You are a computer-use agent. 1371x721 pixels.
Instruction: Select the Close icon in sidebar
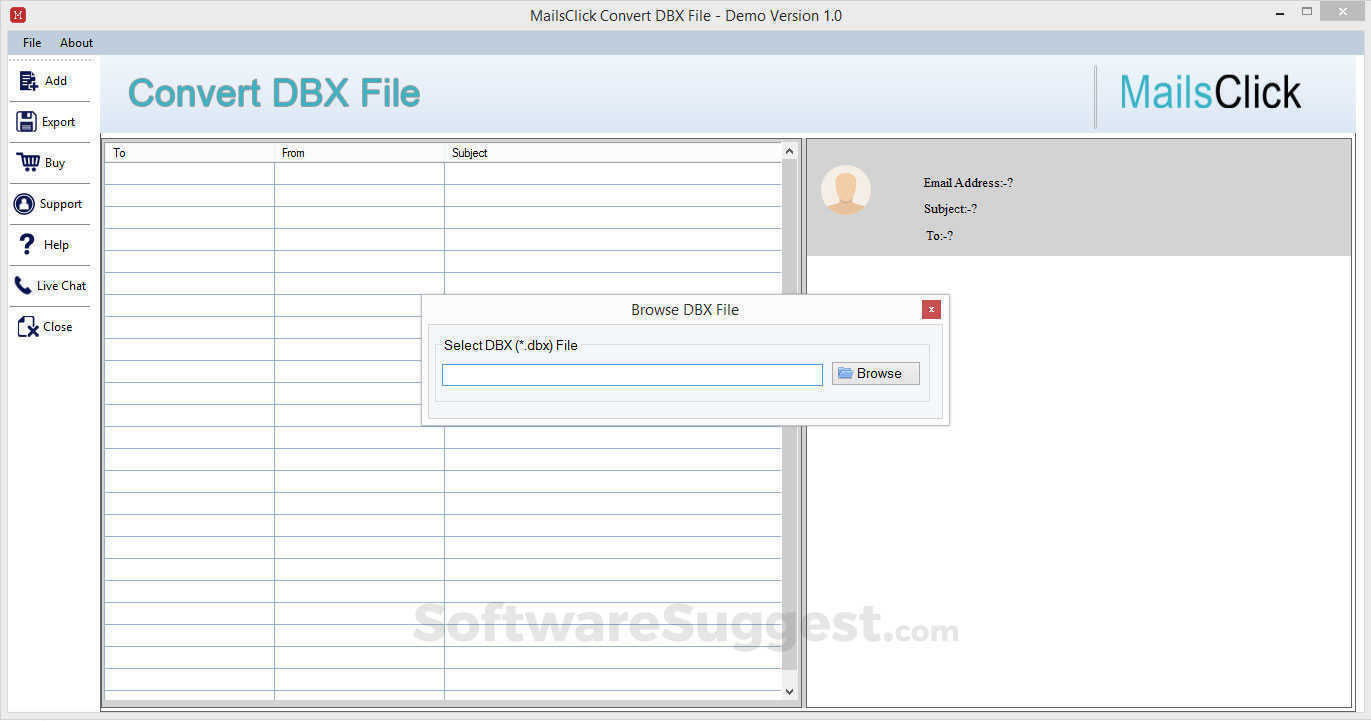(x=25, y=326)
